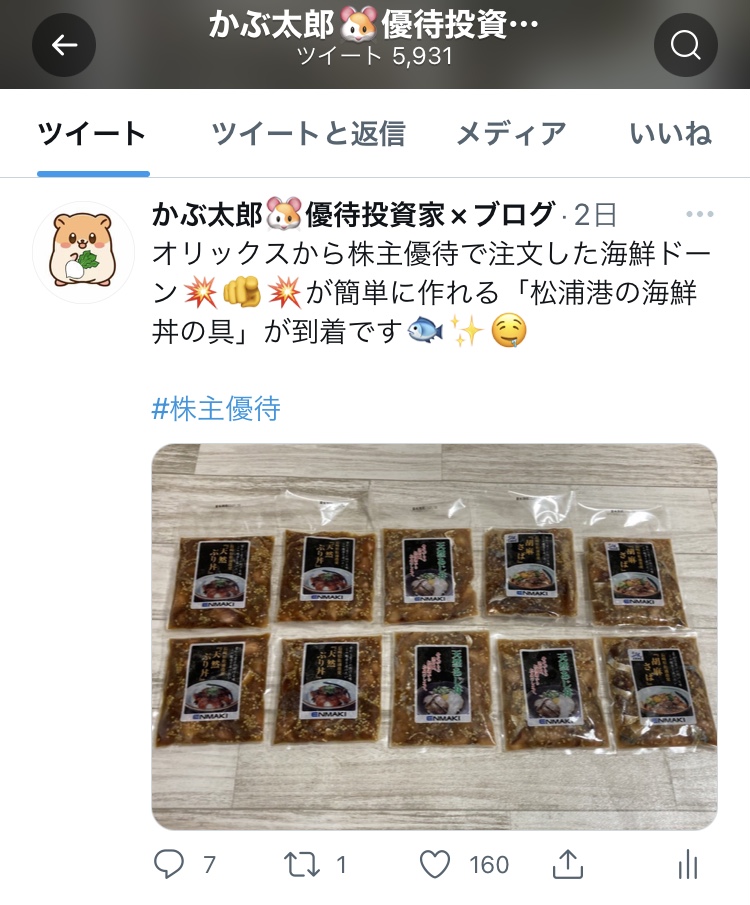Open search with the magnifier icon
The height and width of the screenshot is (905, 750).
(x=685, y=45)
